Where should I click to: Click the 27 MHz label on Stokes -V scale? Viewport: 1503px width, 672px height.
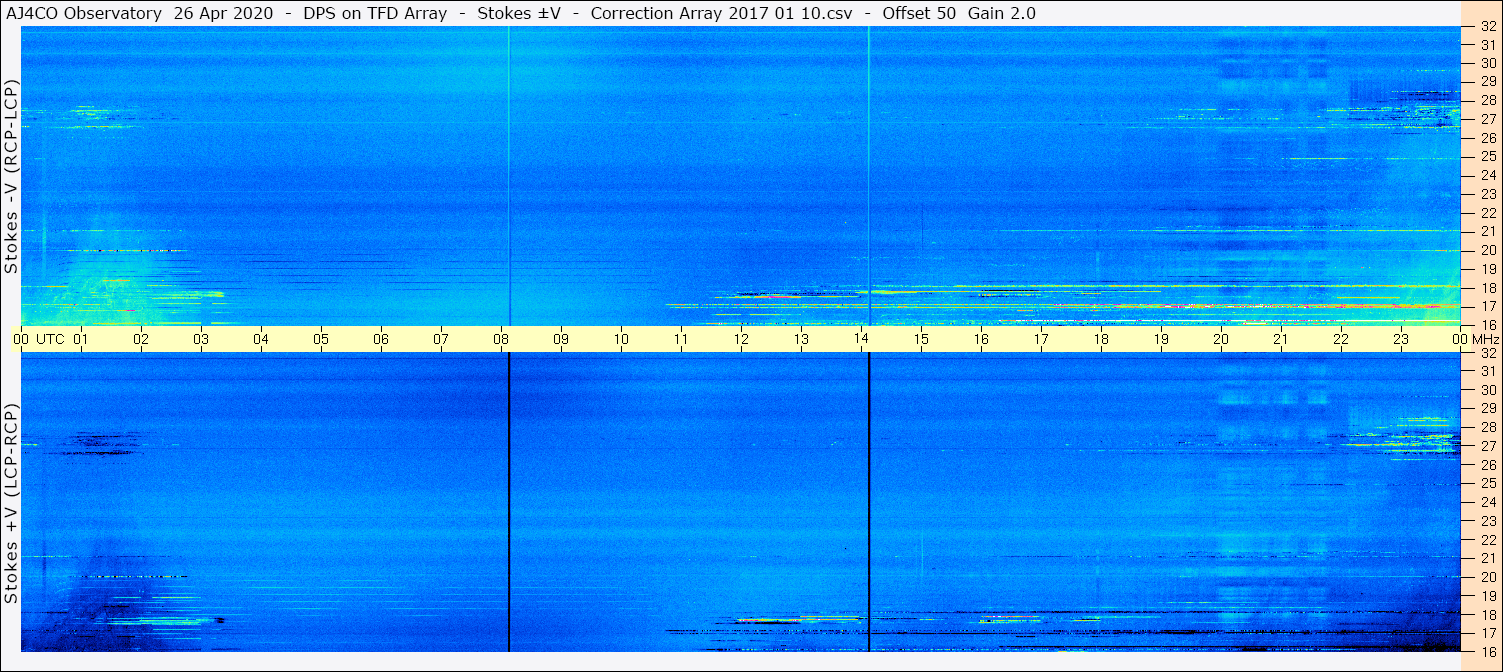[x=1487, y=119]
